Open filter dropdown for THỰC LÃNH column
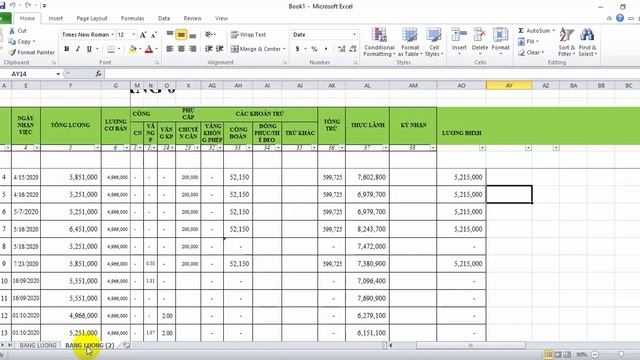This screenshot has height=360, width=640. click(x=385, y=148)
